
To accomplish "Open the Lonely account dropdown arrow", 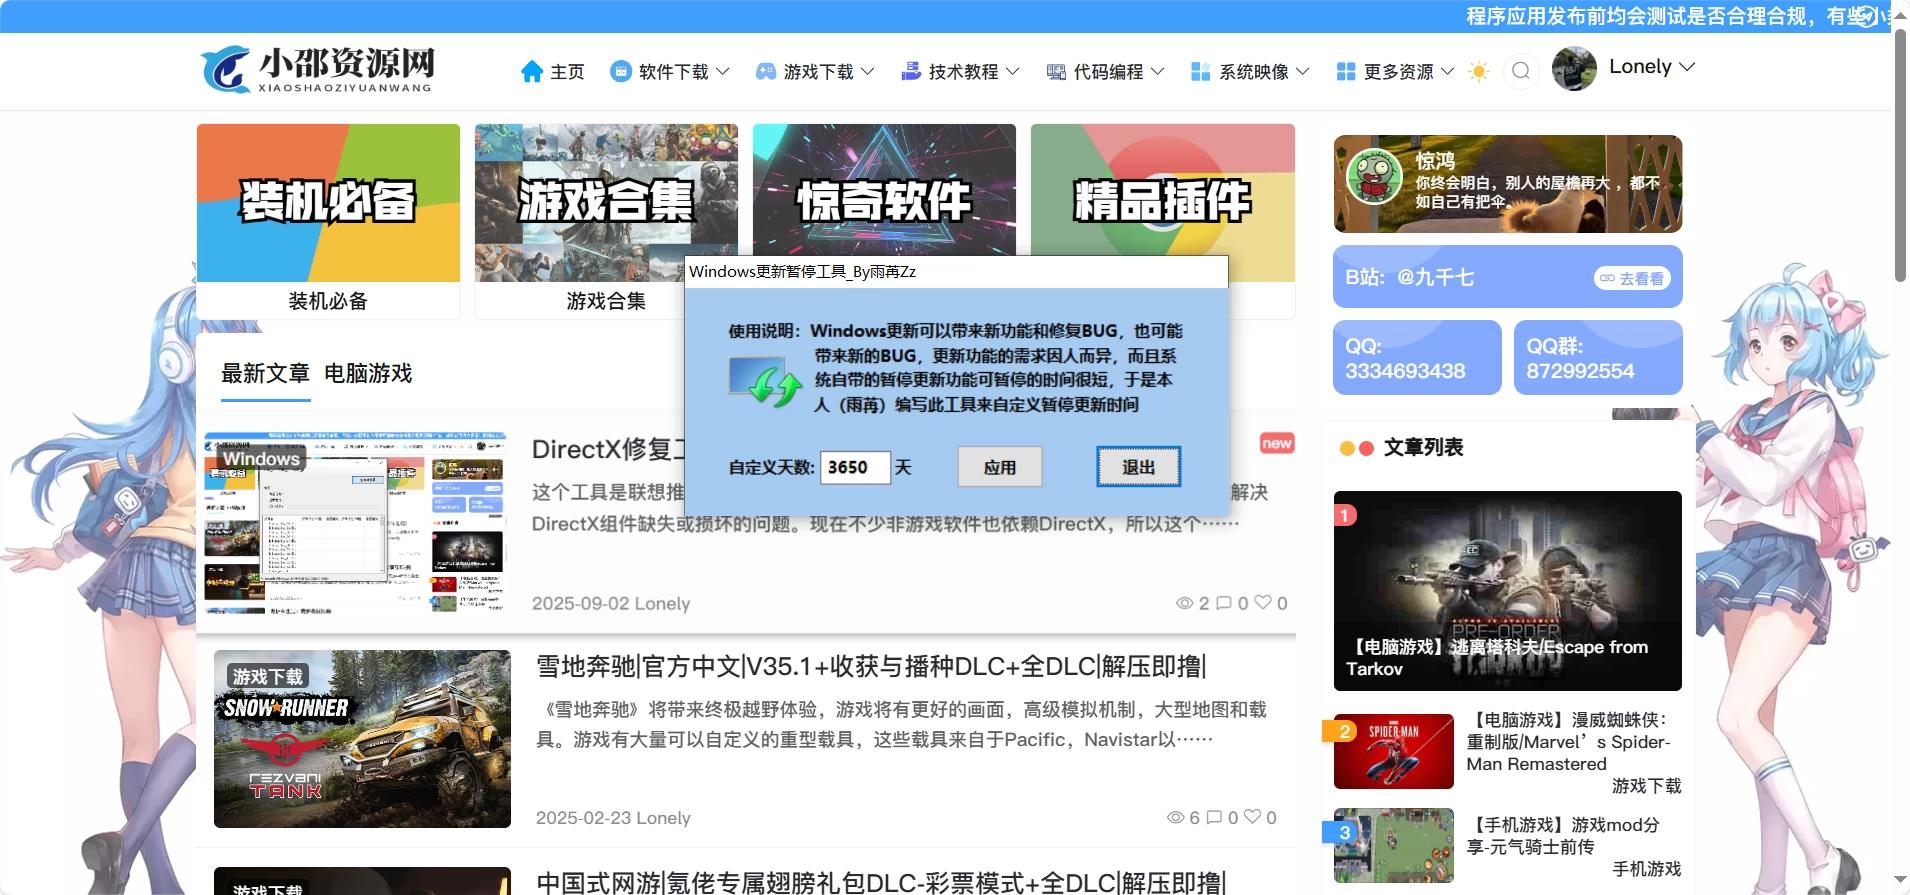I will point(1687,67).
